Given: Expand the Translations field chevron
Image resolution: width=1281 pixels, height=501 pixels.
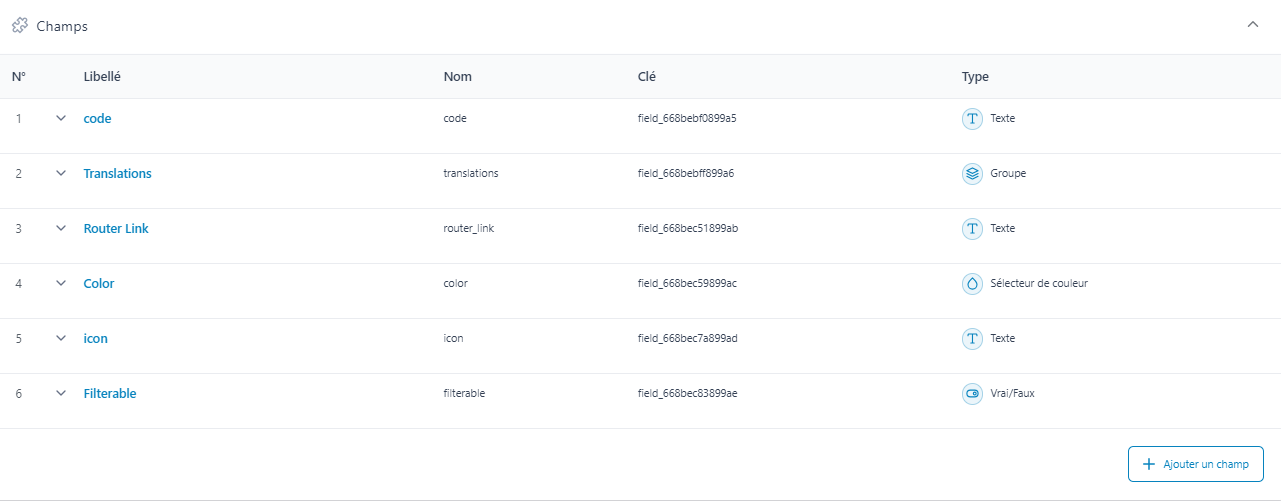Looking at the screenshot, I should point(61,173).
